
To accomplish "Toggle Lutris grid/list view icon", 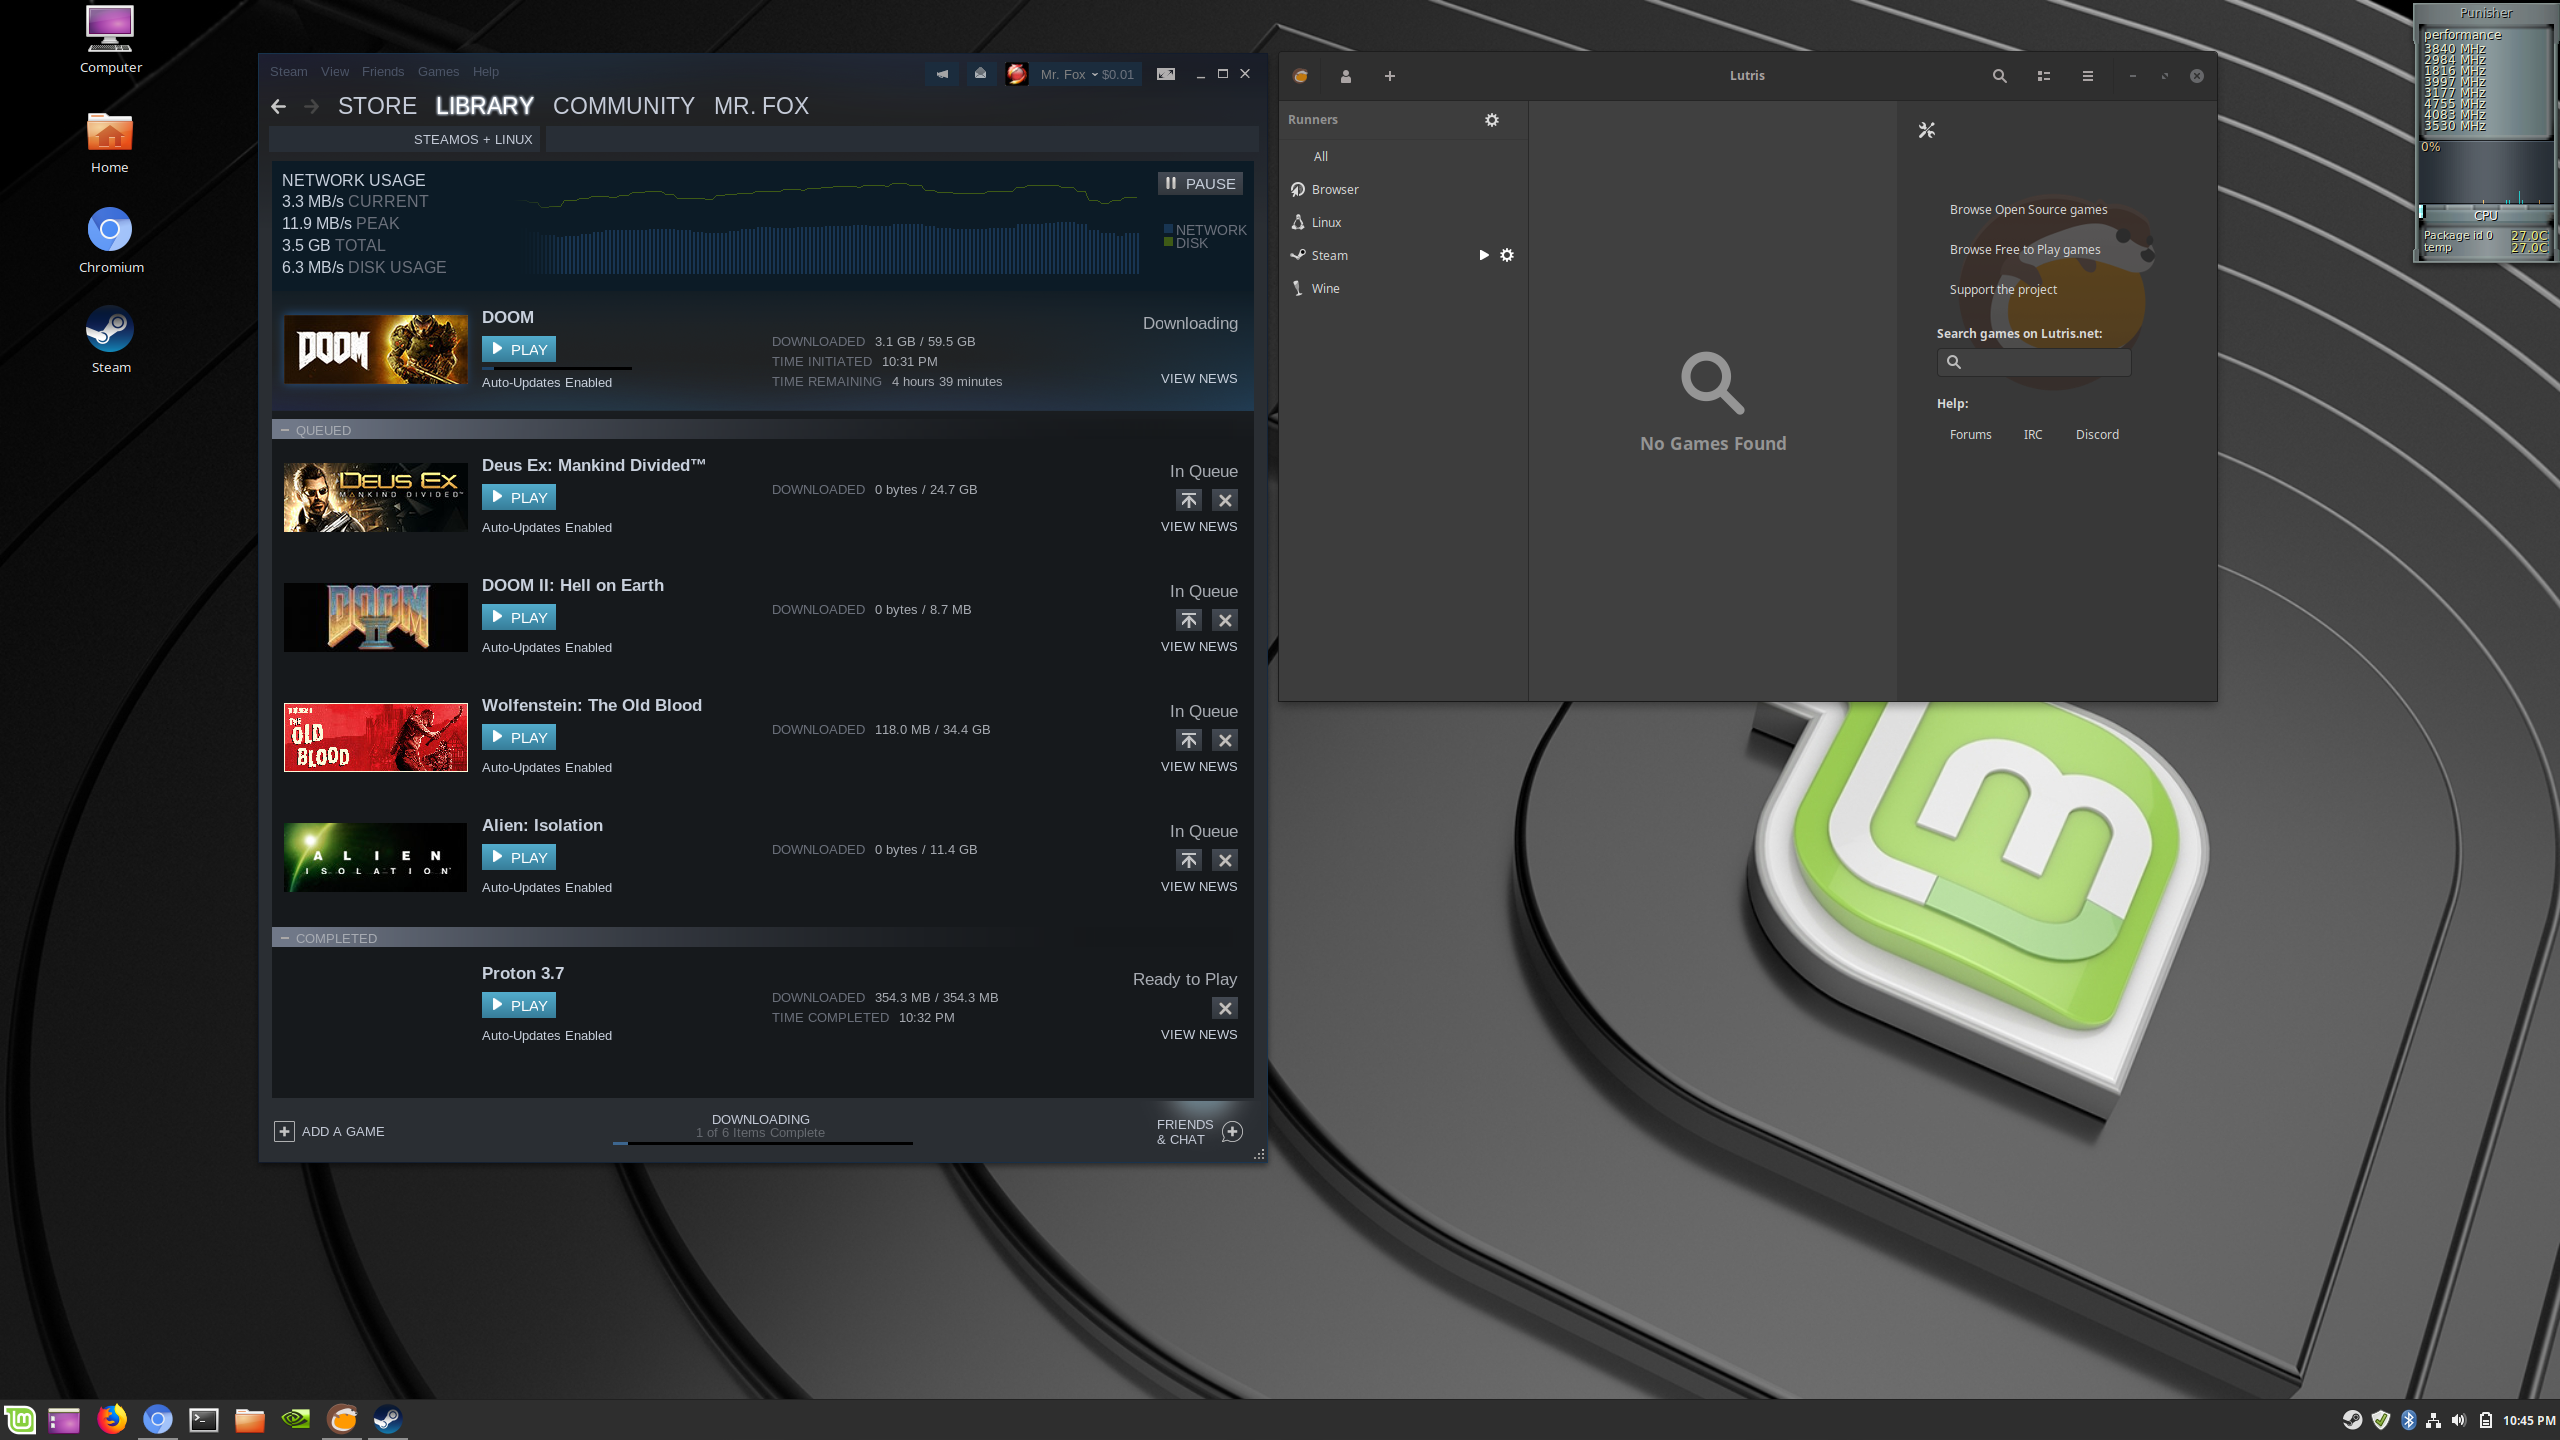I will tap(2043, 76).
